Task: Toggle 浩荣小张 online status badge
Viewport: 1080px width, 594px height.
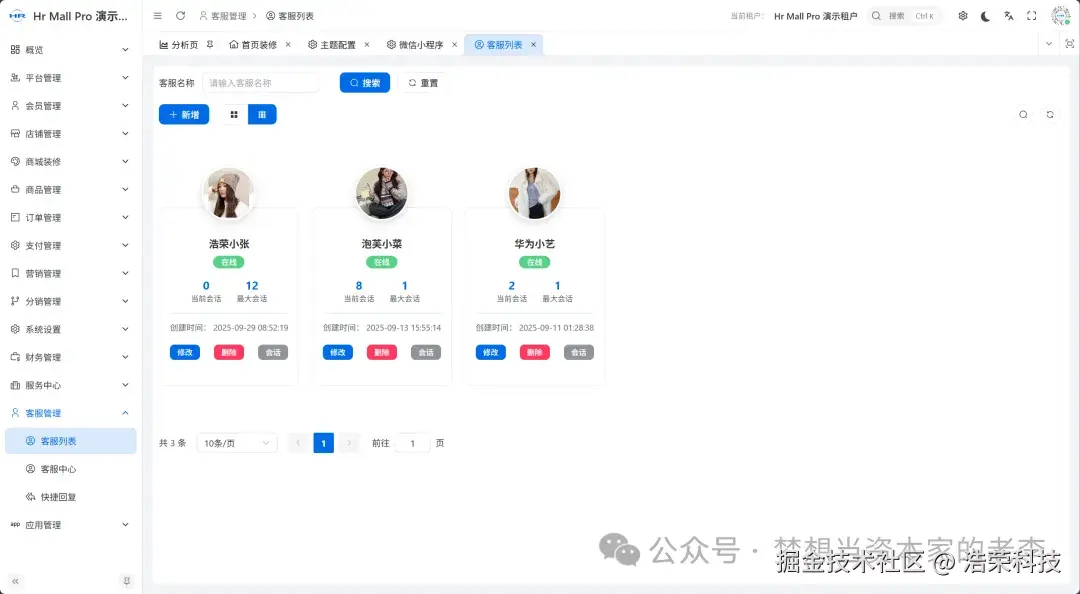Action: coord(229,261)
